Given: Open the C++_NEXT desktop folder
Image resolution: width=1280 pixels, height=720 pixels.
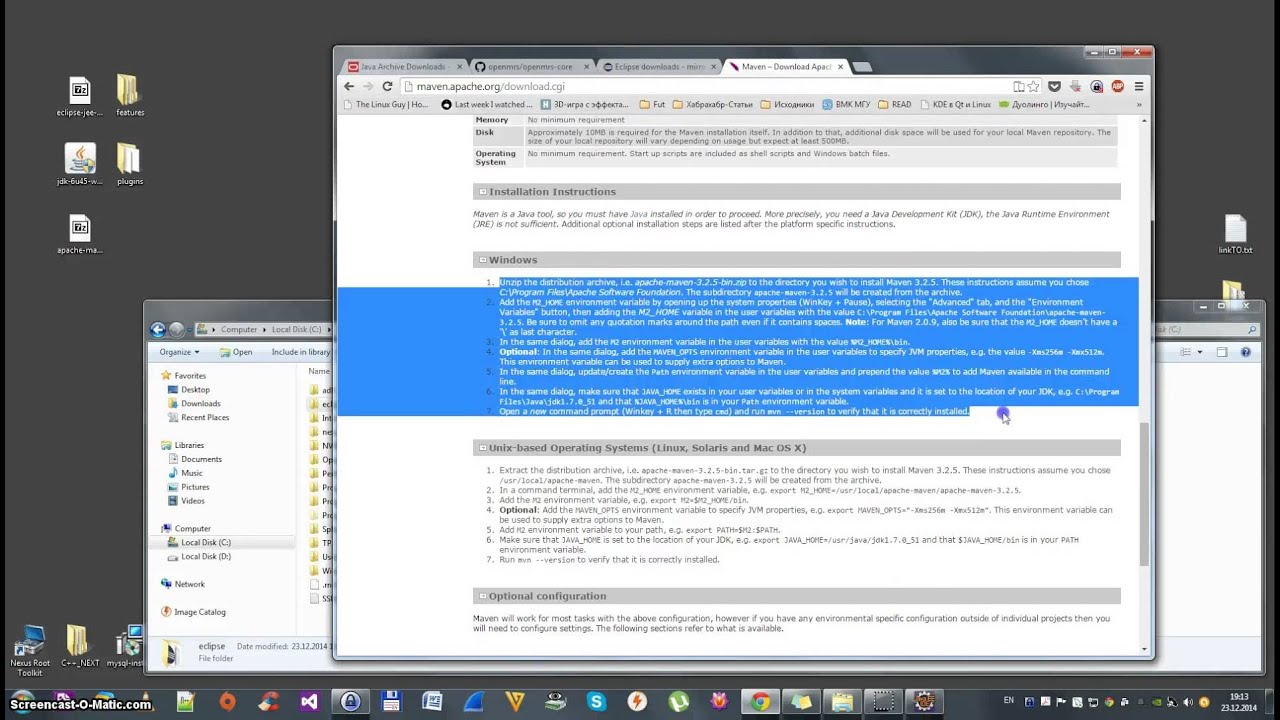Looking at the screenshot, I should coord(80,648).
